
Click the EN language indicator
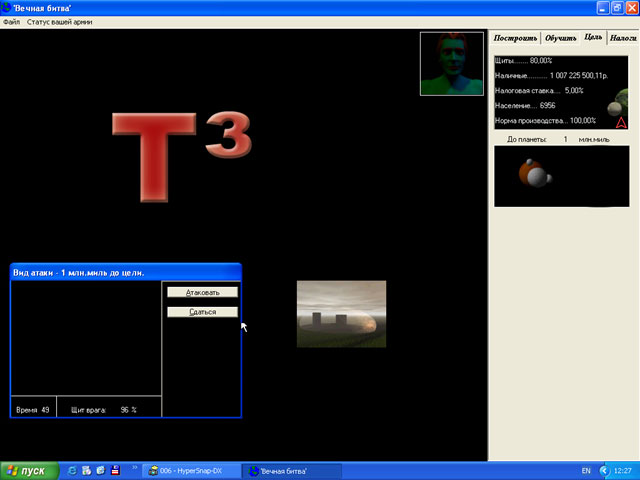click(585, 470)
